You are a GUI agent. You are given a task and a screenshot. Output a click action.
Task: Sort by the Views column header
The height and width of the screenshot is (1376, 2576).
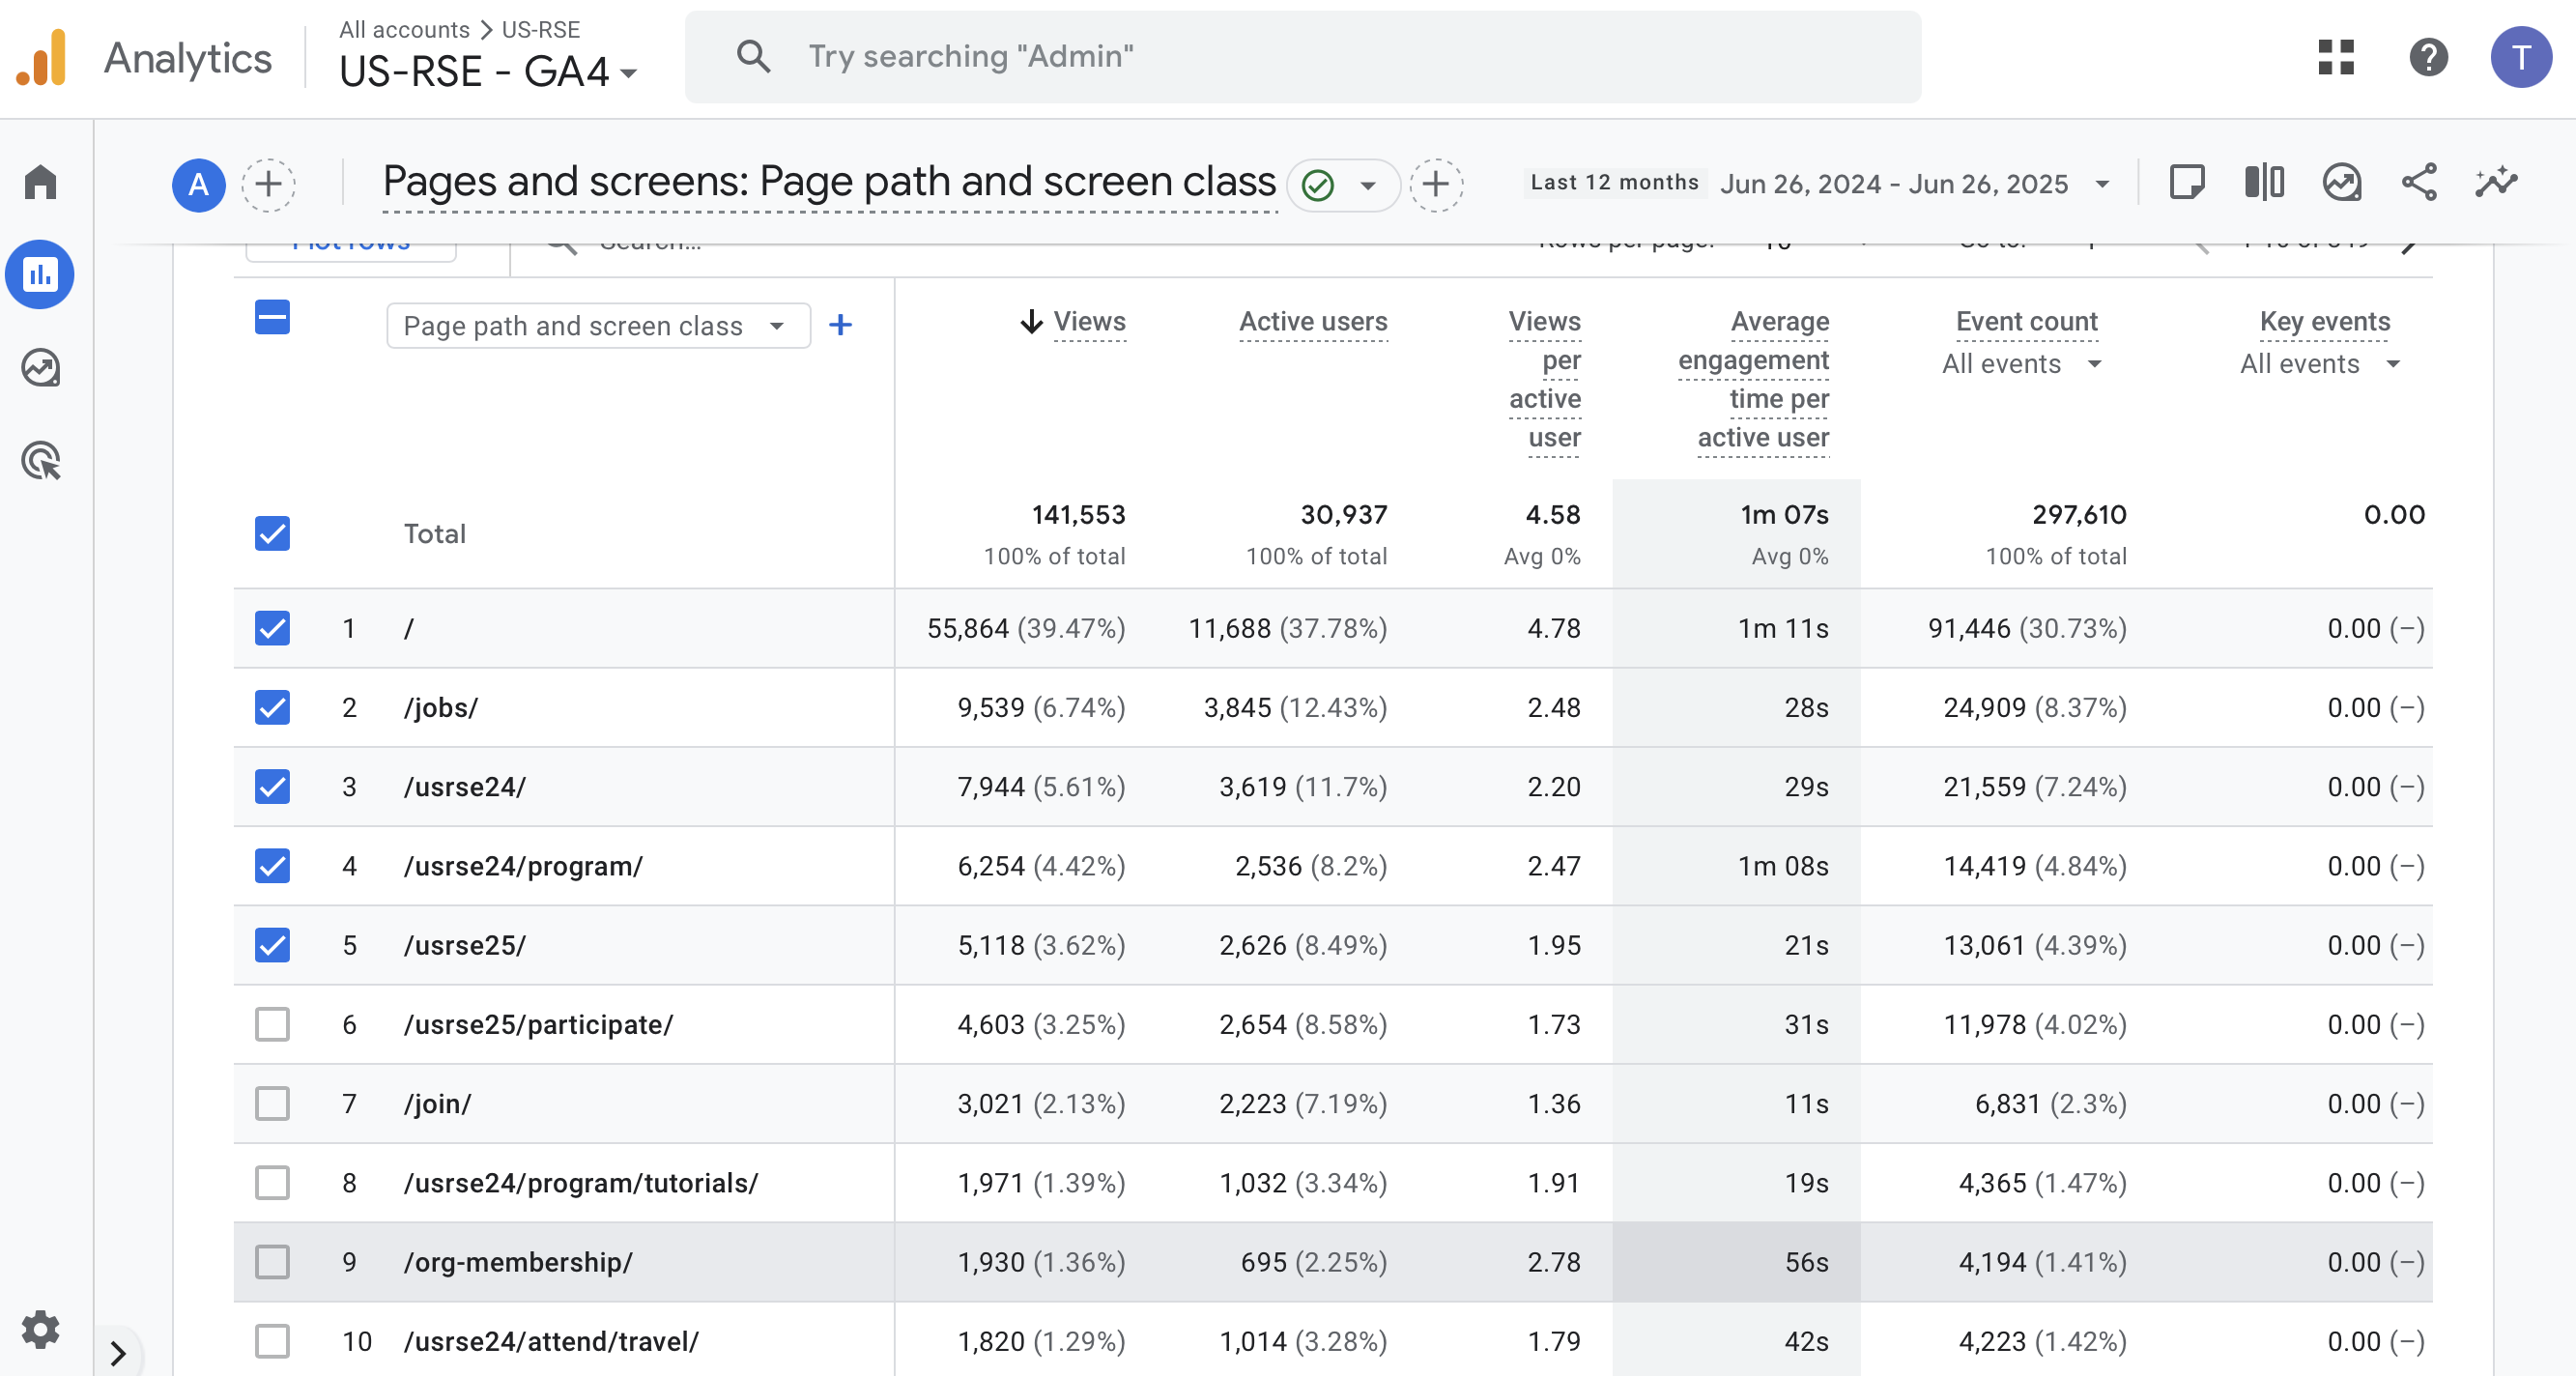click(1089, 322)
